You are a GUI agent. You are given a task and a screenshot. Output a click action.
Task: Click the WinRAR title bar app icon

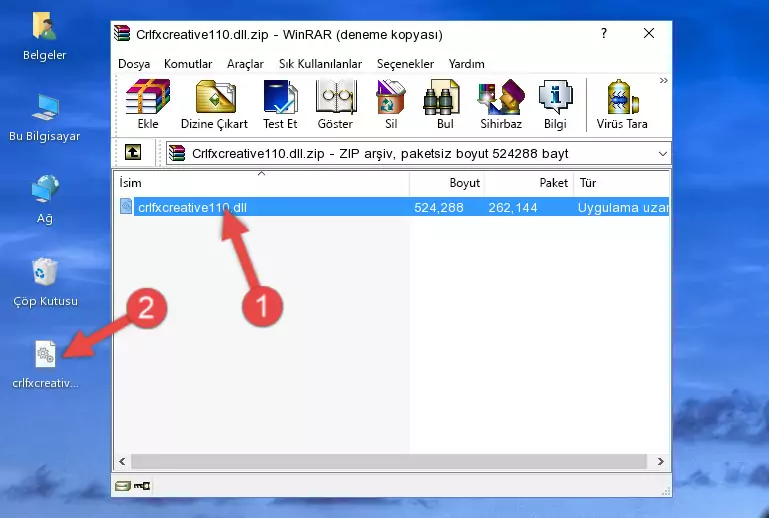point(122,33)
